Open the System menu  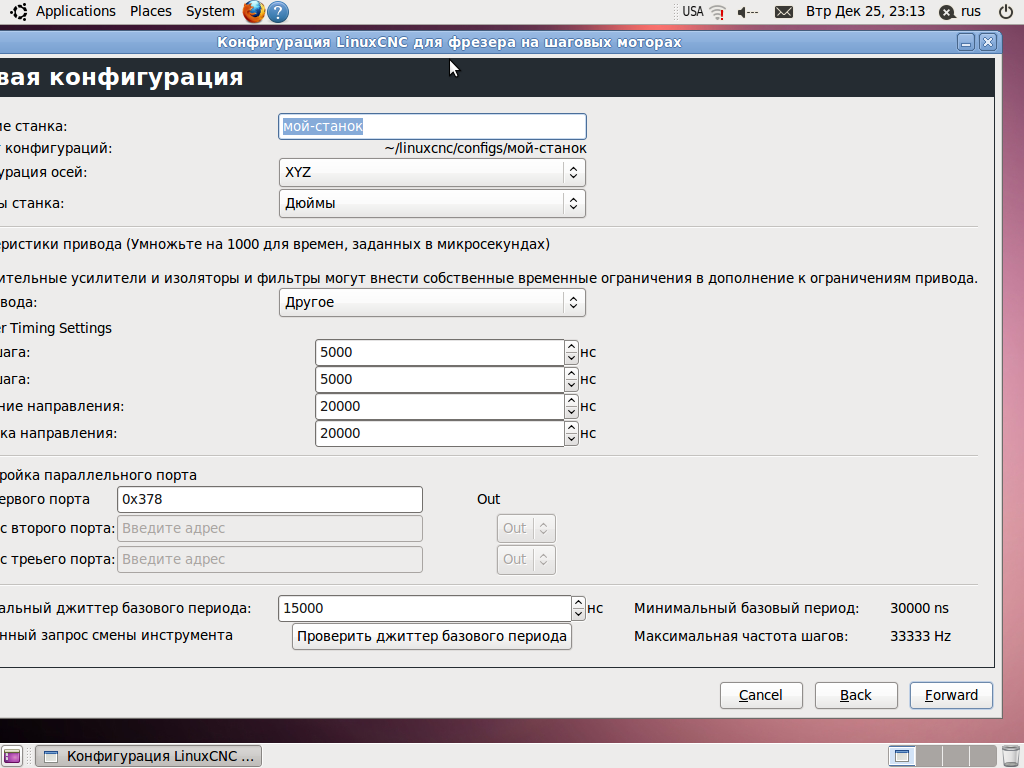coord(210,11)
